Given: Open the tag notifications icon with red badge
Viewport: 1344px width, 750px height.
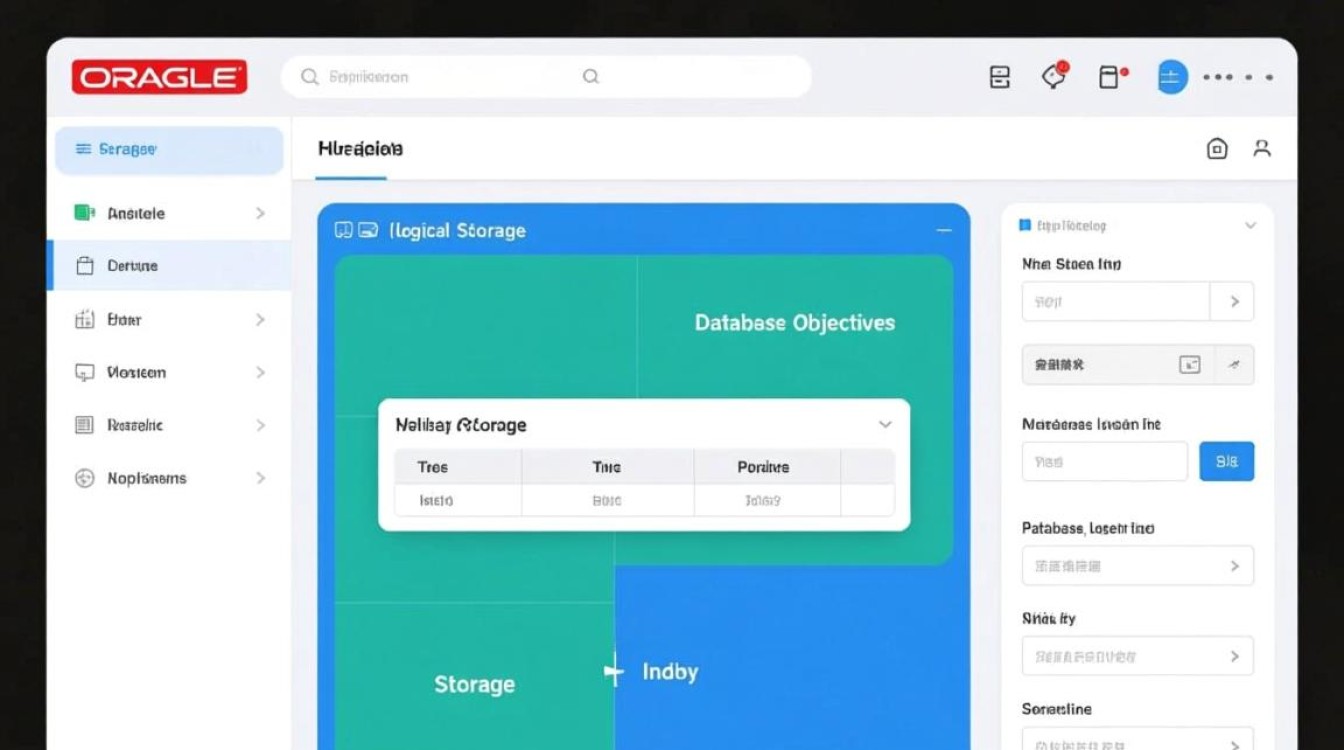Looking at the screenshot, I should [x=1054, y=77].
